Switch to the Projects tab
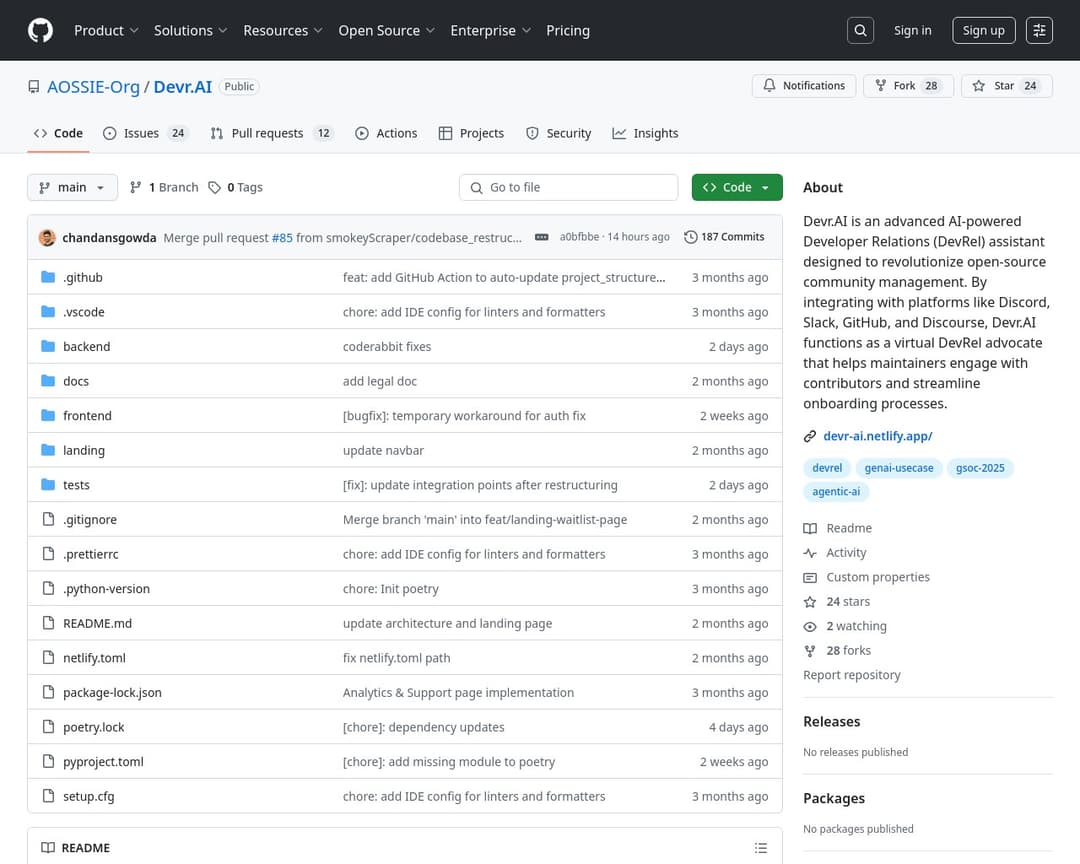The width and height of the screenshot is (1080, 864). (472, 133)
